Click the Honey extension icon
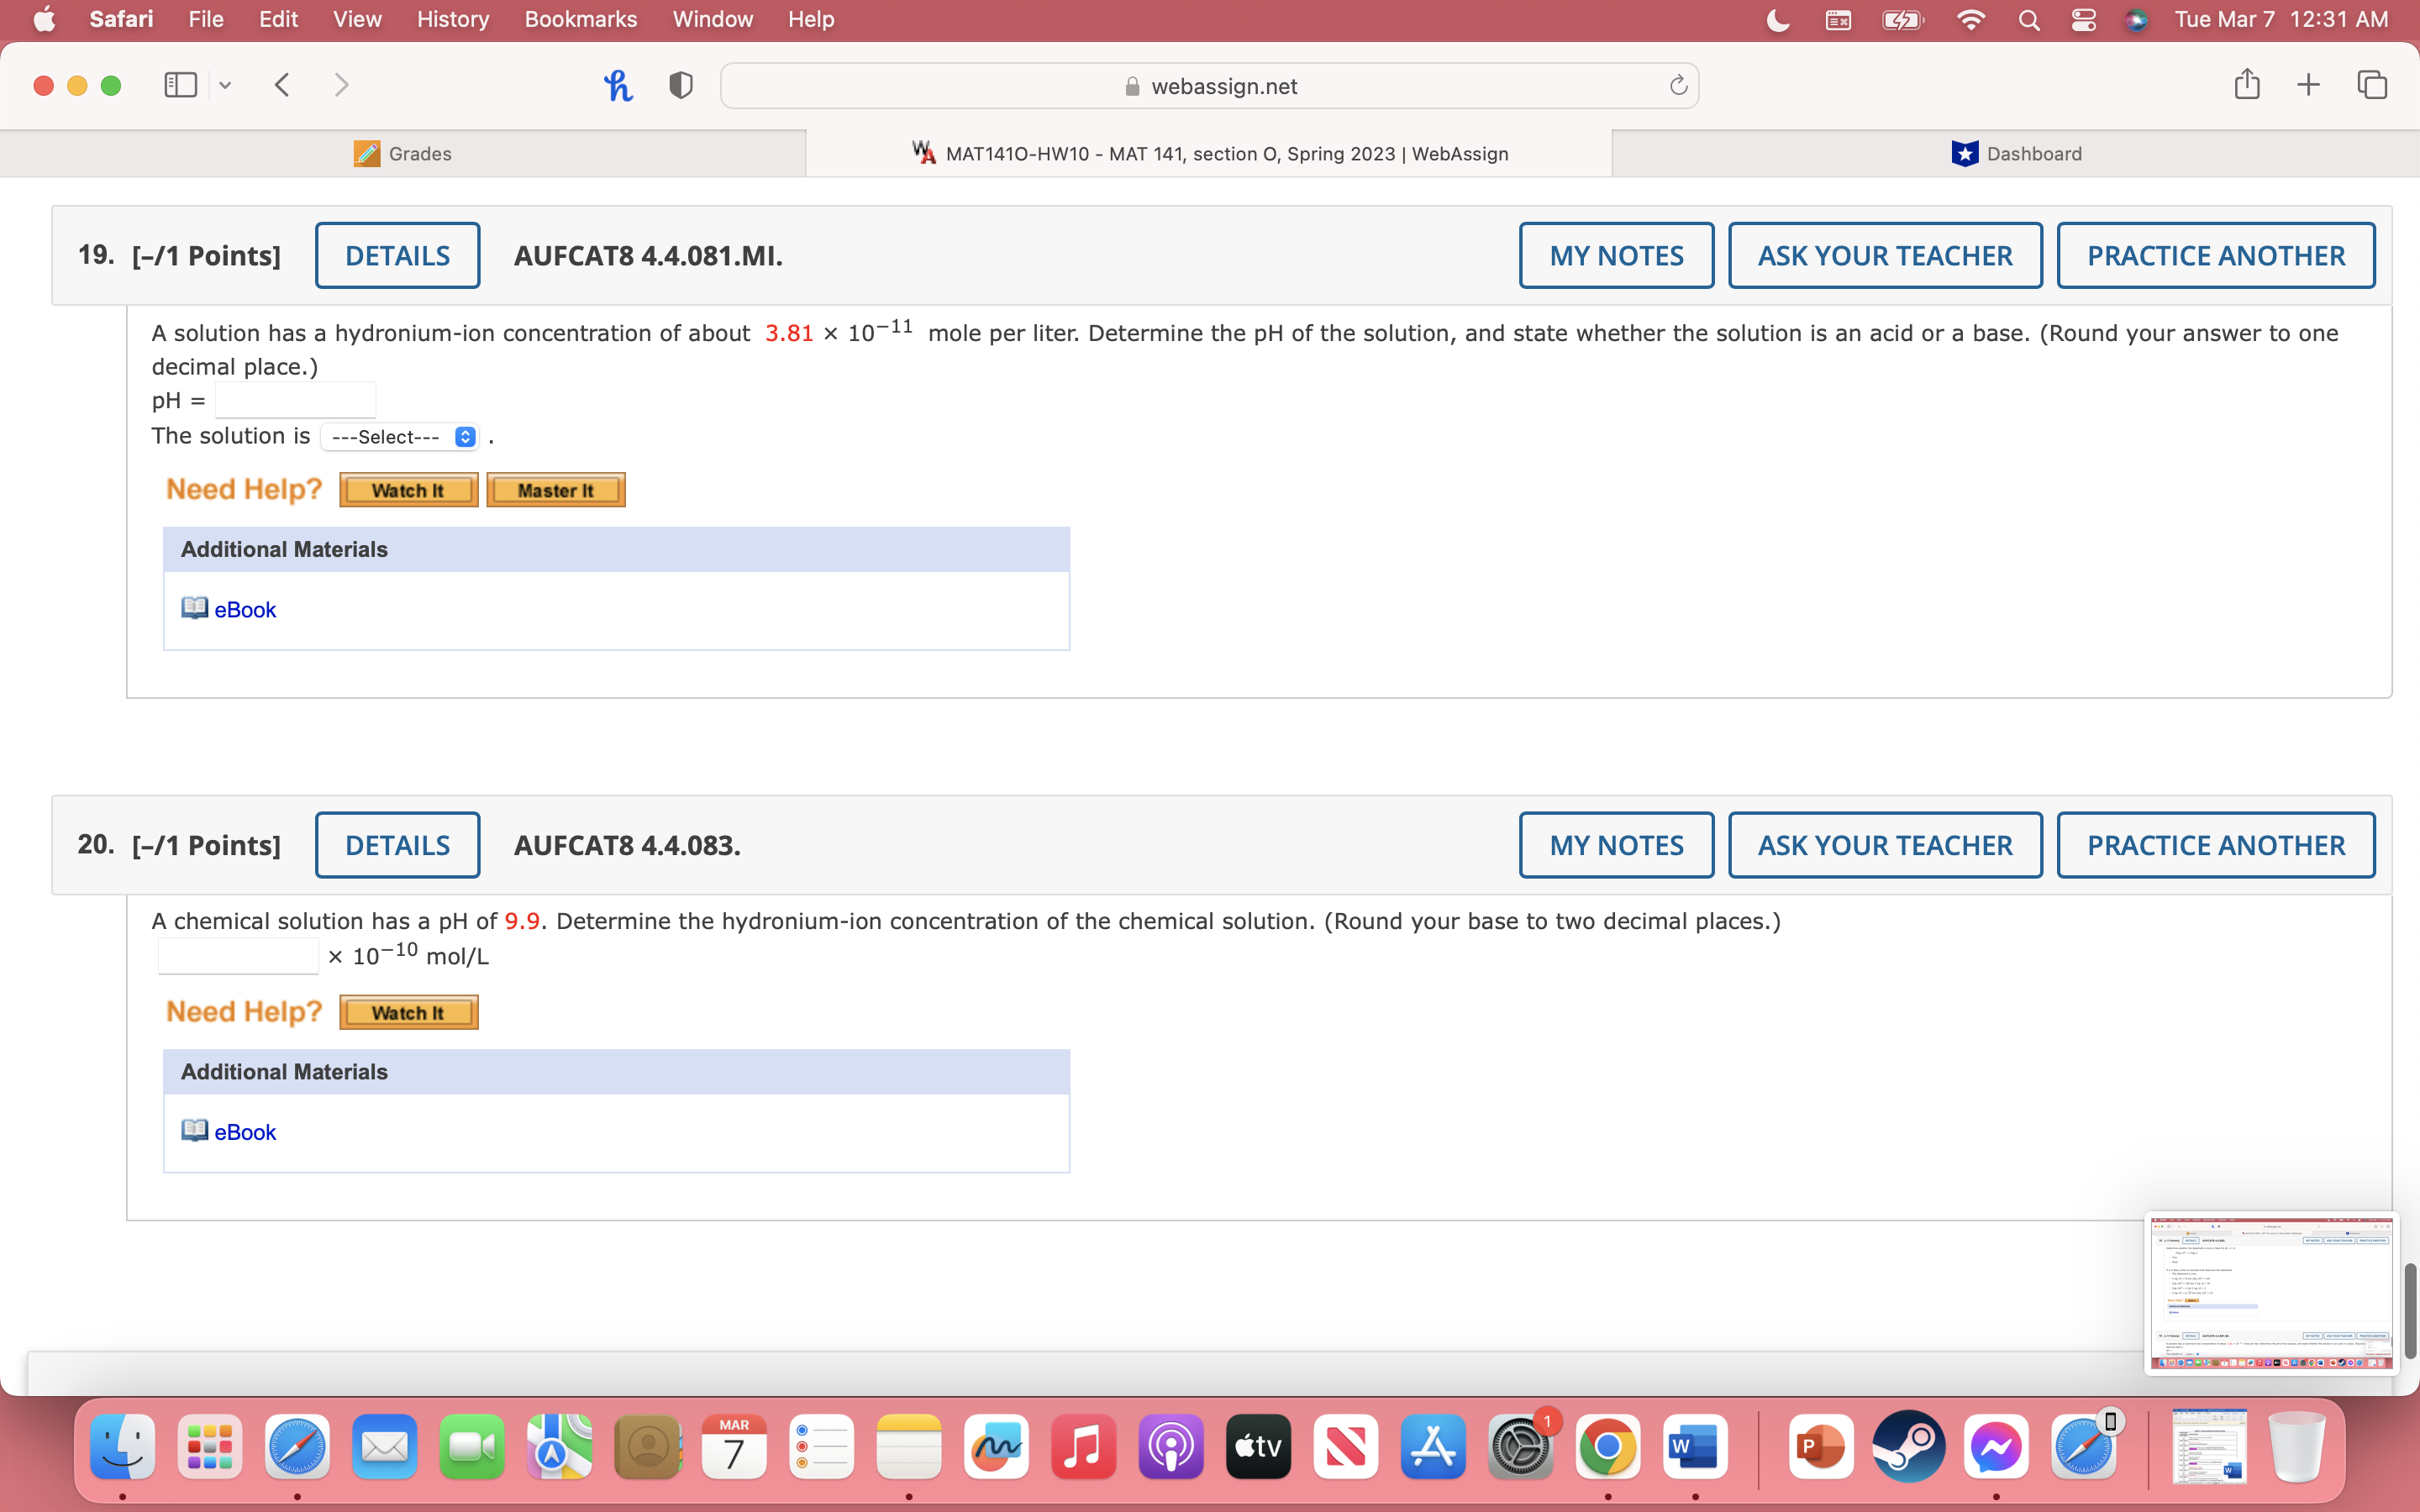The image size is (2420, 1512). click(x=618, y=85)
